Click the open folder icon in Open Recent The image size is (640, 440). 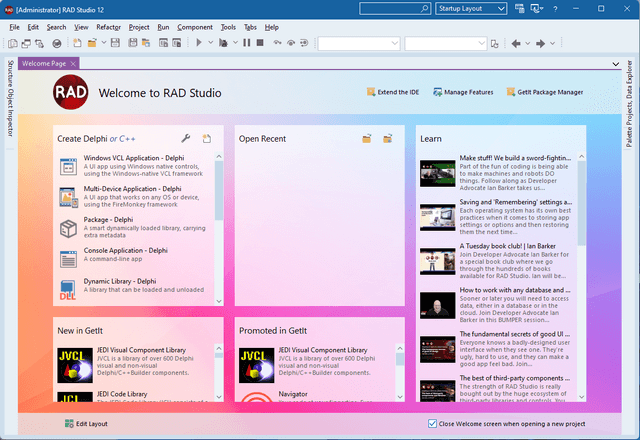(x=367, y=139)
